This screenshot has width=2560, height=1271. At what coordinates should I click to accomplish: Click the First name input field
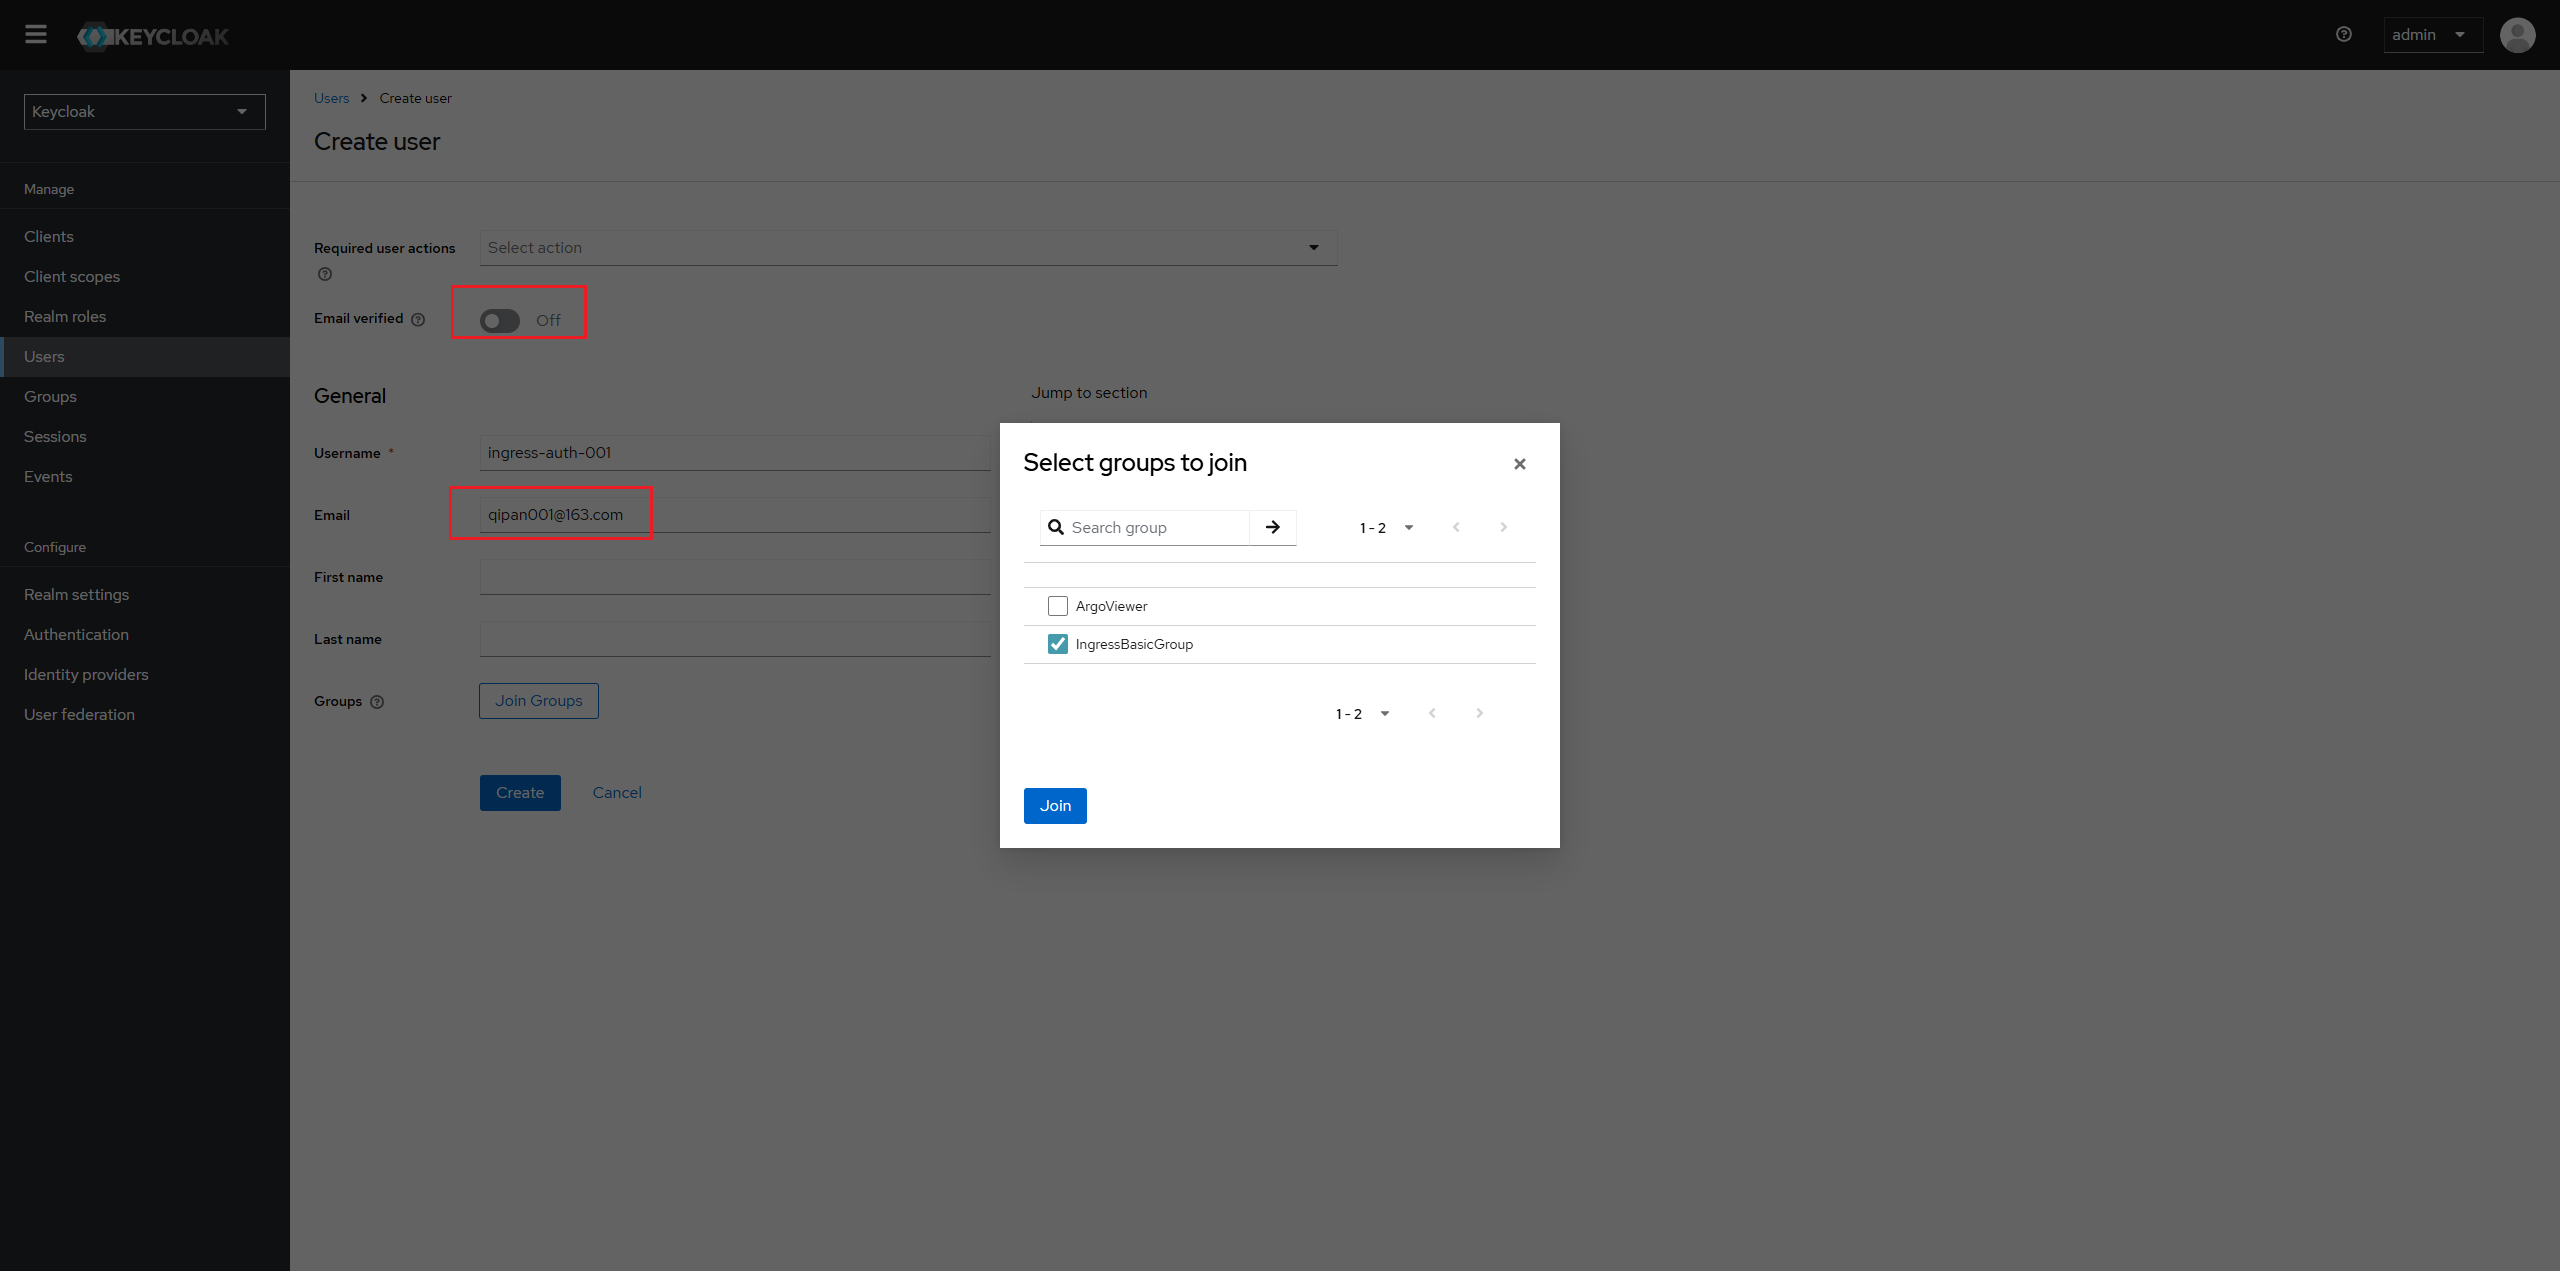[735, 577]
